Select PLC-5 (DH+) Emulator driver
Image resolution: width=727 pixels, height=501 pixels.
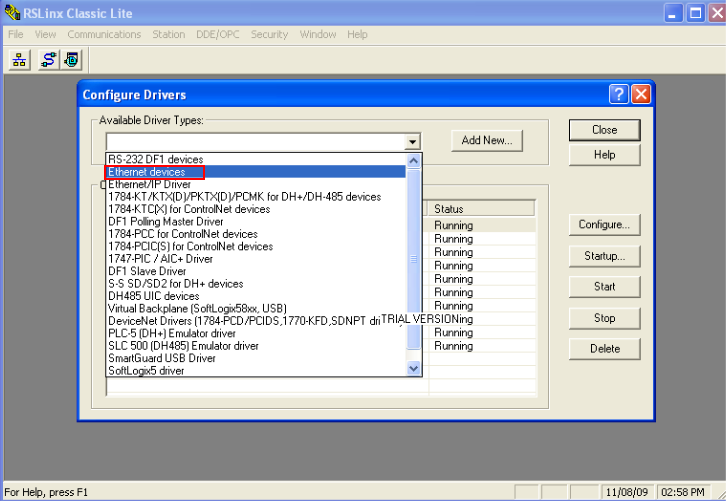(256, 334)
